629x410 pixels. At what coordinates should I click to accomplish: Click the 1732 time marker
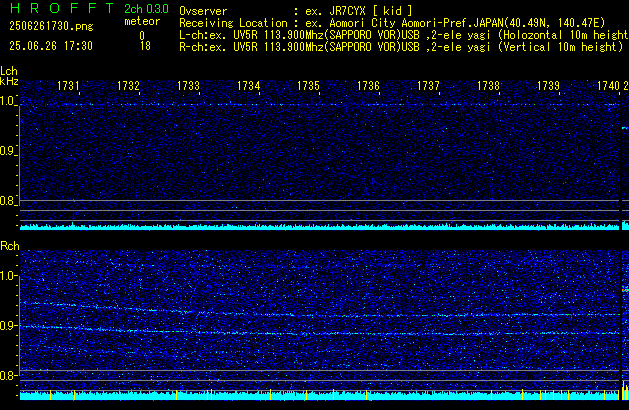[x=128, y=86]
